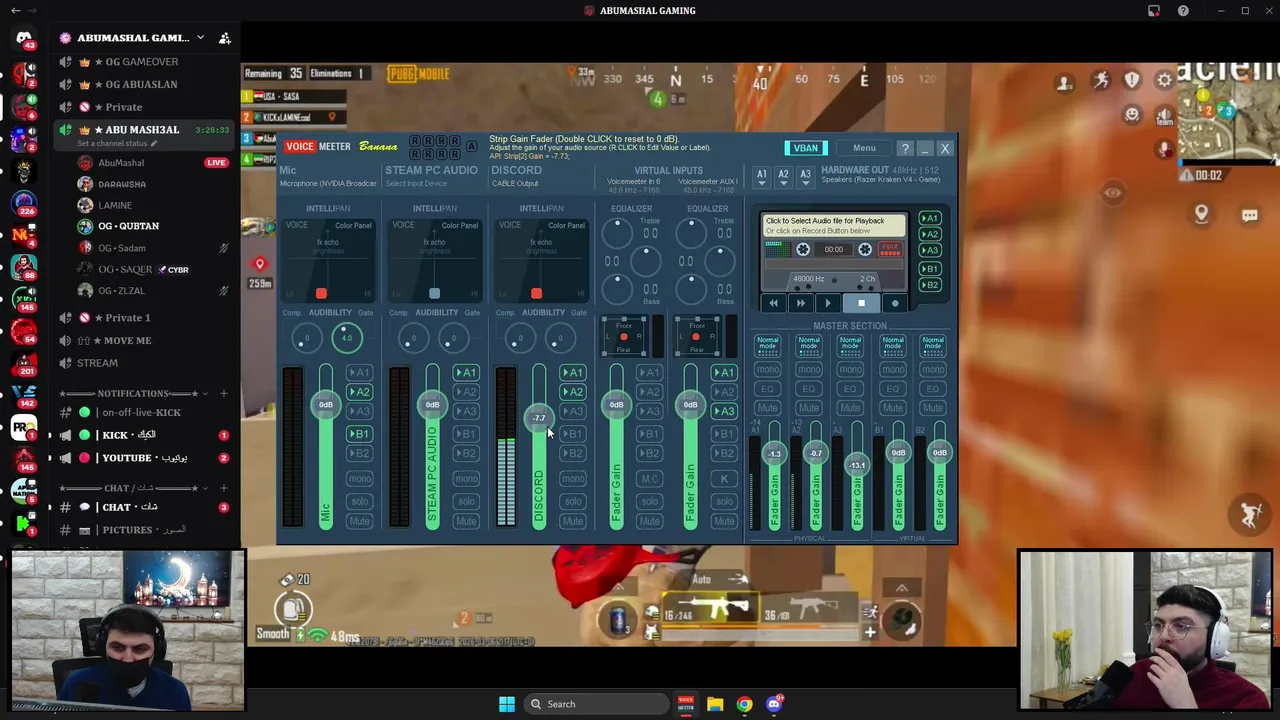Toggle recorder output to B2

pos(930,285)
